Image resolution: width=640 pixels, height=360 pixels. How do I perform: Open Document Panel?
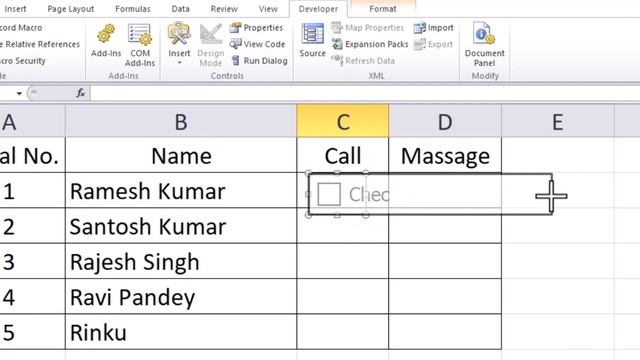point(484,45)
